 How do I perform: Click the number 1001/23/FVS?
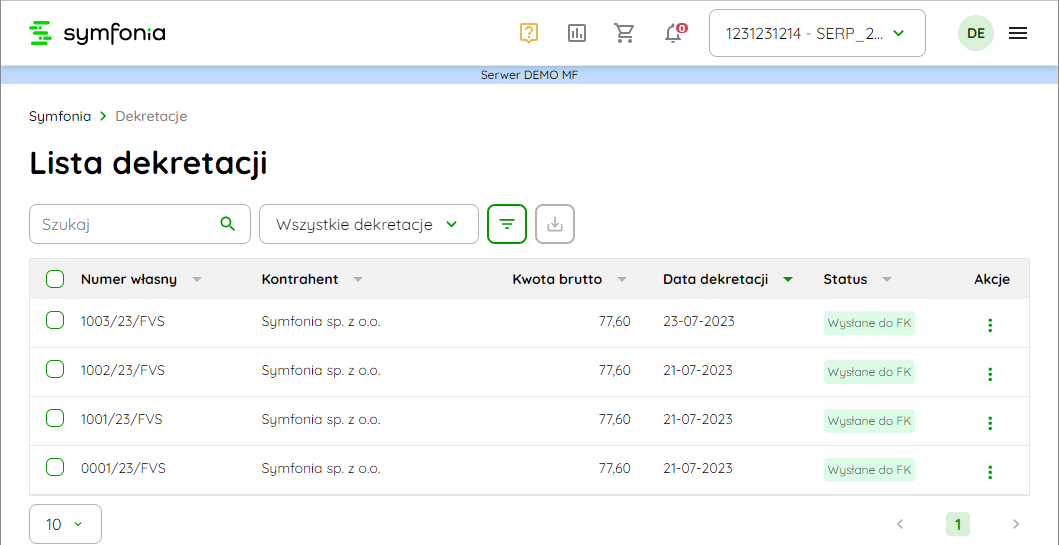pyautogui.click(x=122, y=419)
